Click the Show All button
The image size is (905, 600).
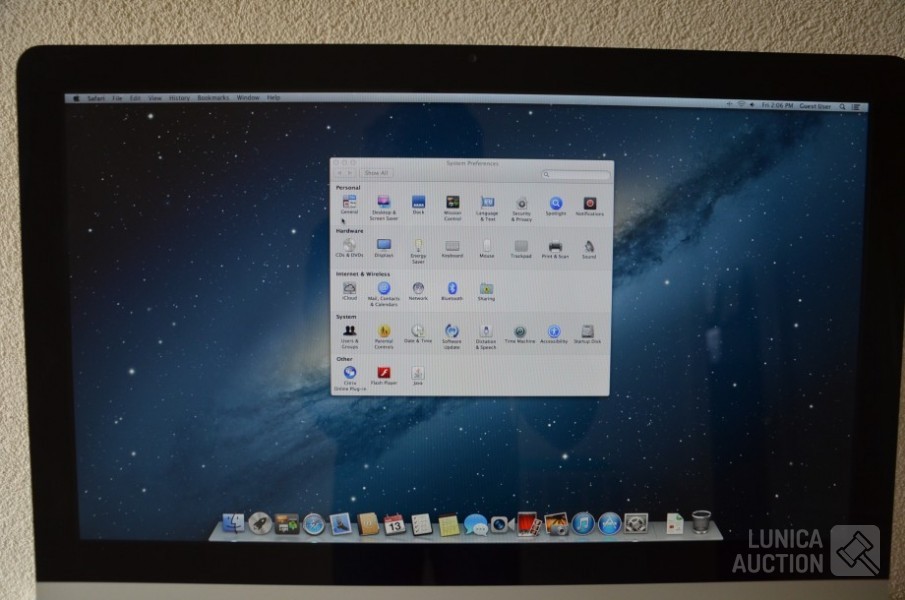click(376, 173)
